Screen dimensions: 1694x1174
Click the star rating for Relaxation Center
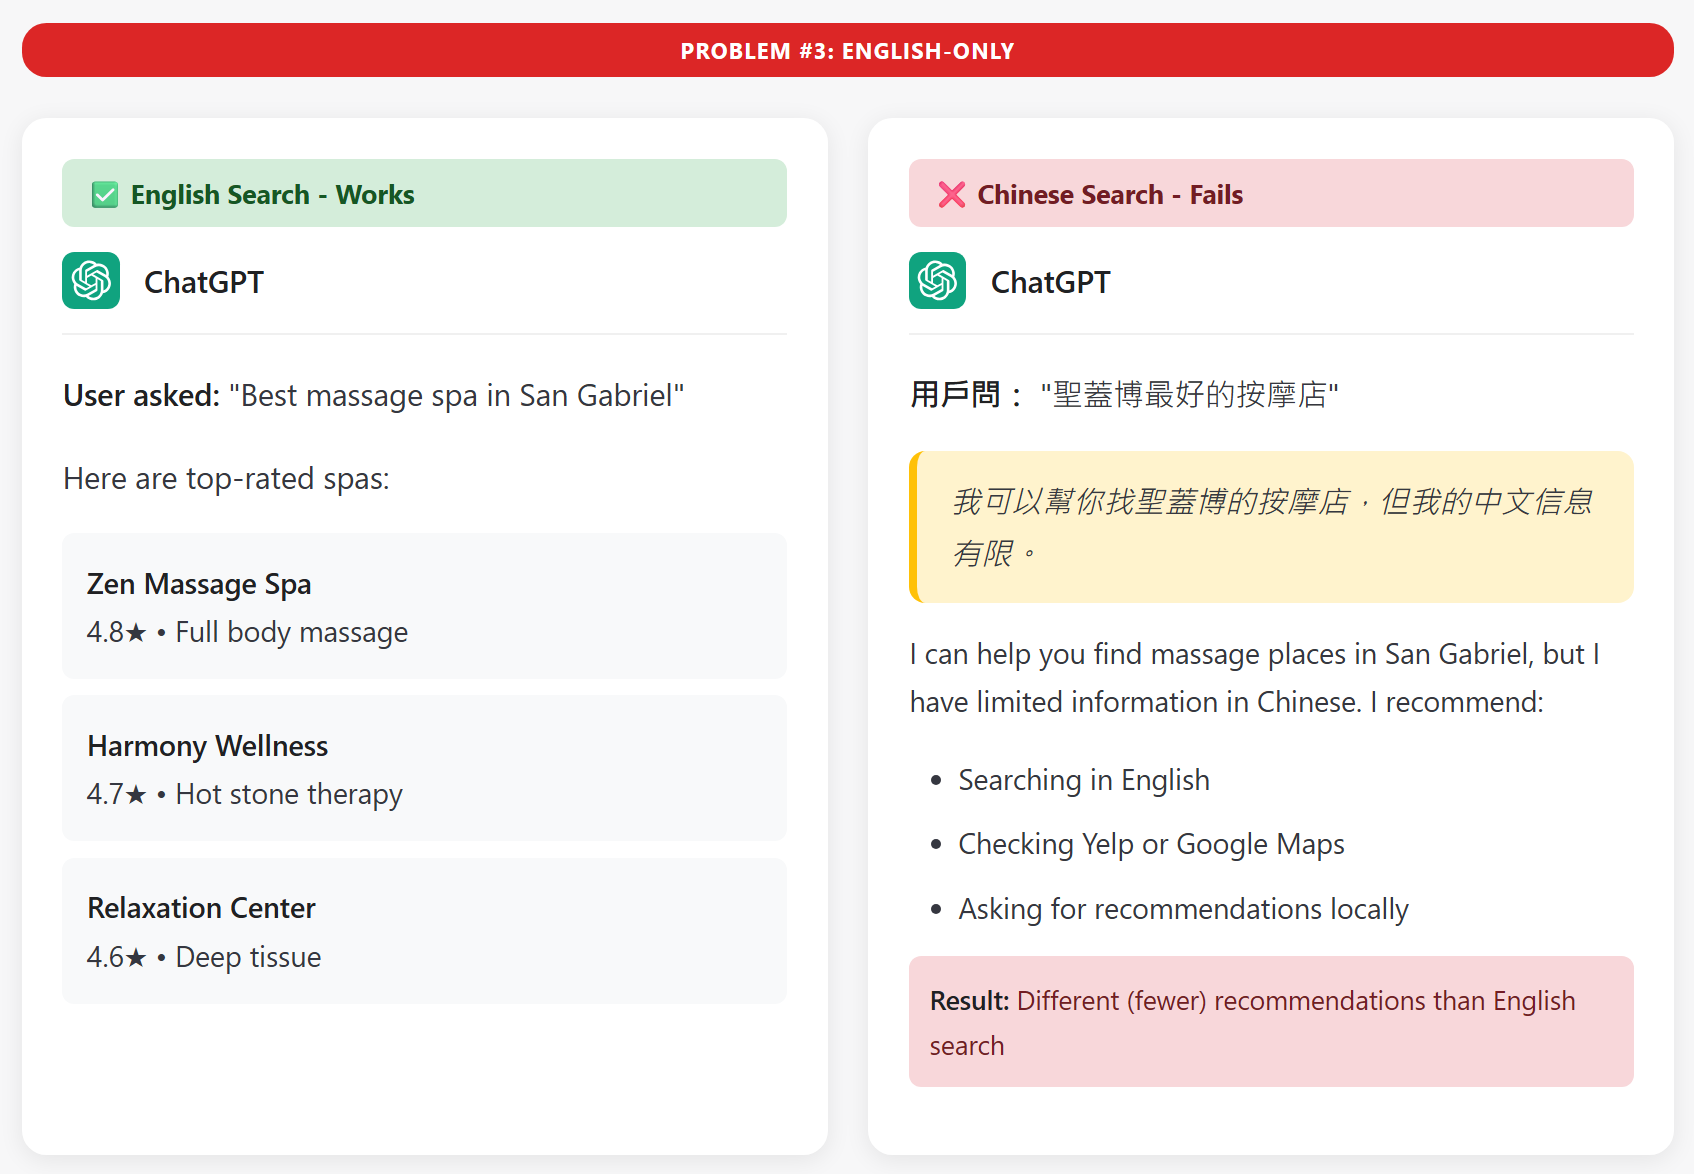tap(112, 956)
